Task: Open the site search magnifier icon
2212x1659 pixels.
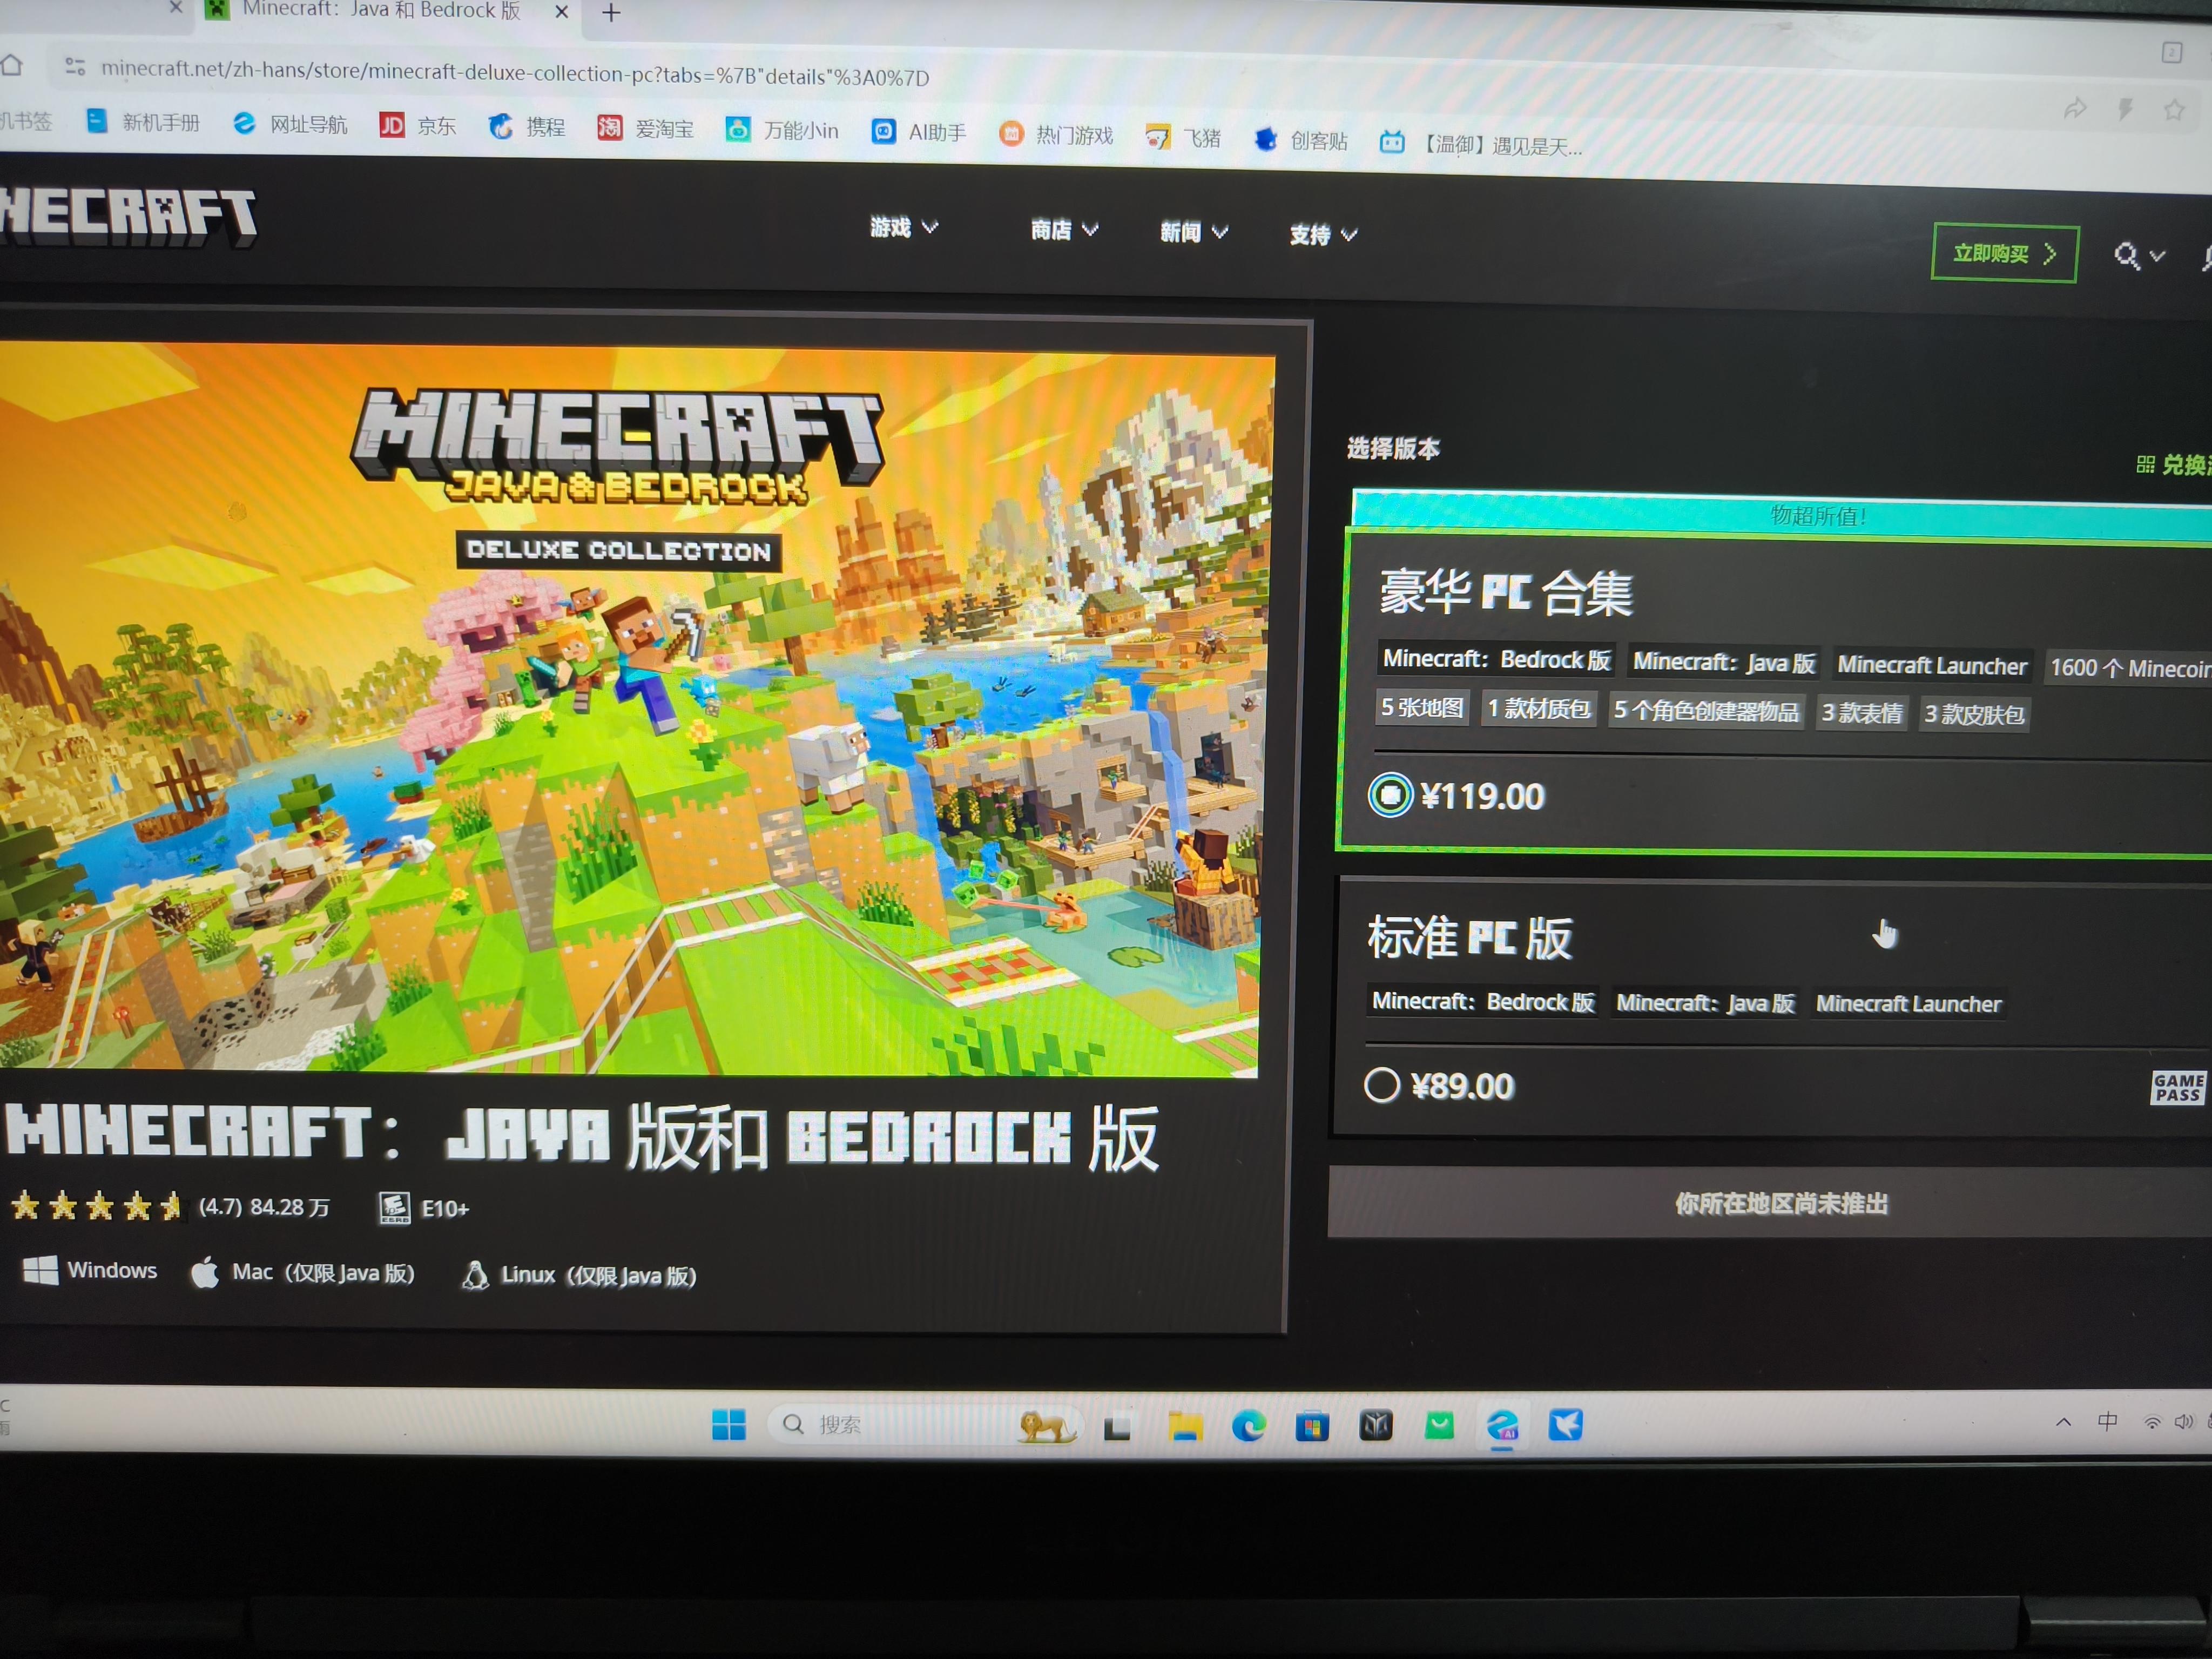Action: tap(2127, 257)
